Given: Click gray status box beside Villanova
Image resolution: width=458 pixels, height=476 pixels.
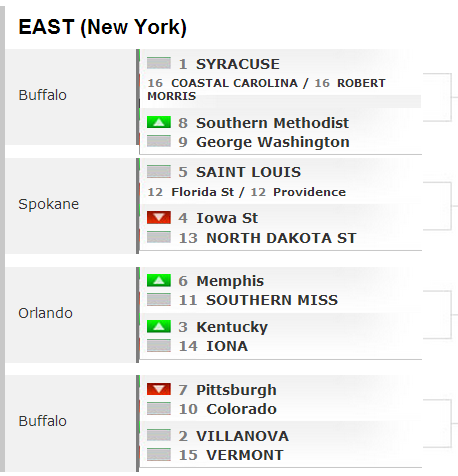Looking at the screenshot, I should point(159,435).
